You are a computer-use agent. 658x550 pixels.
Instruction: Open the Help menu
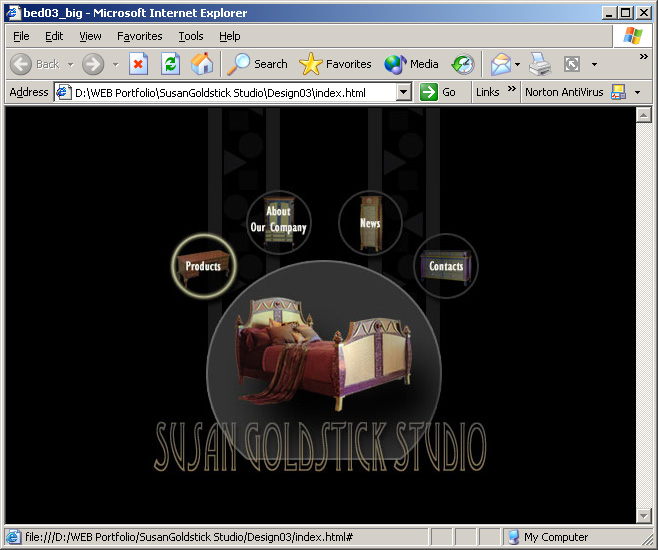pos(230,36)
